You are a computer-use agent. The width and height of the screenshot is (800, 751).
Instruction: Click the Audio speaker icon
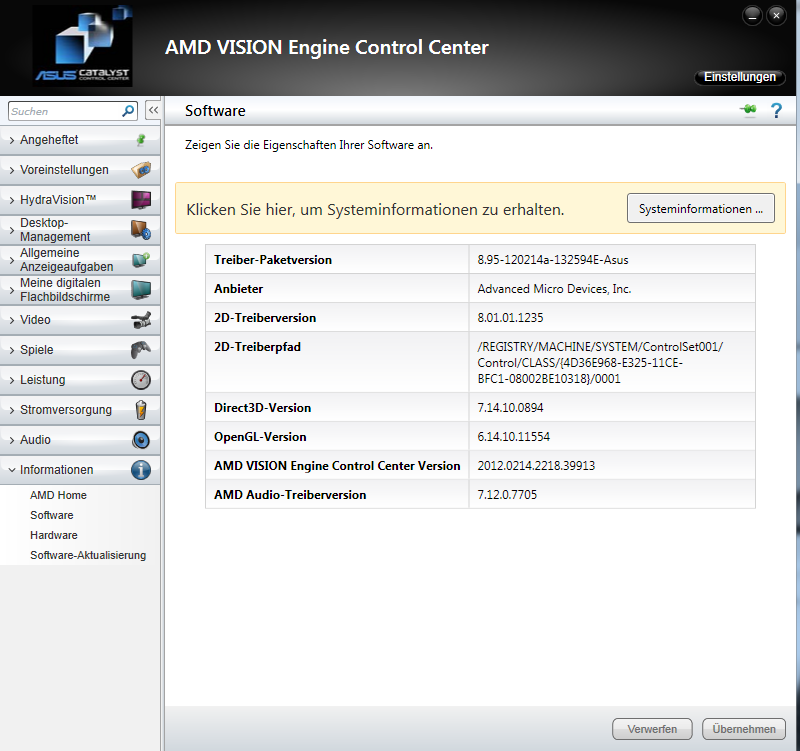click(141, 440)
